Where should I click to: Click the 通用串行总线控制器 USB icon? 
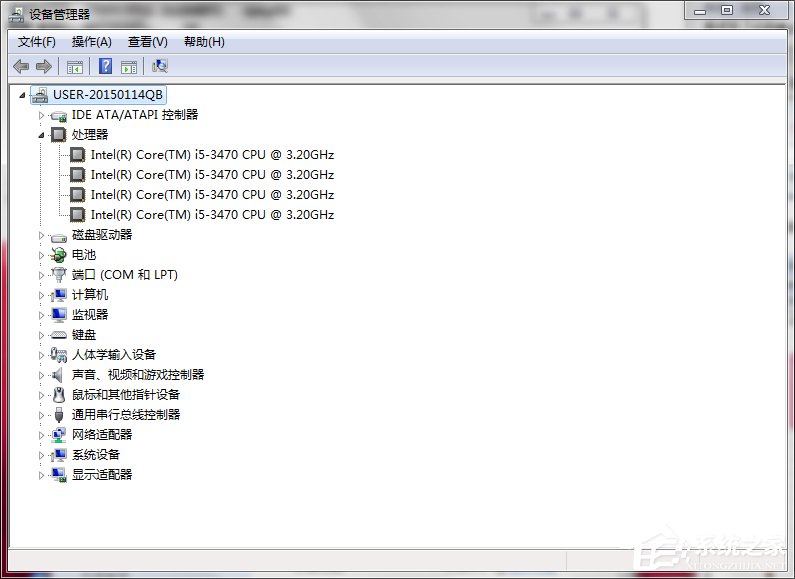tap(59, 415)
